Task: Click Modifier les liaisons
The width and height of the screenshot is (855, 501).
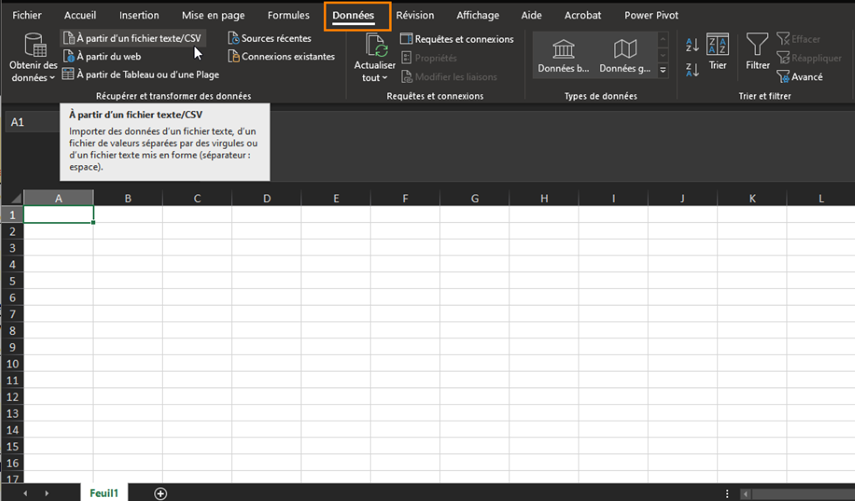Action: tap(449, 77)
